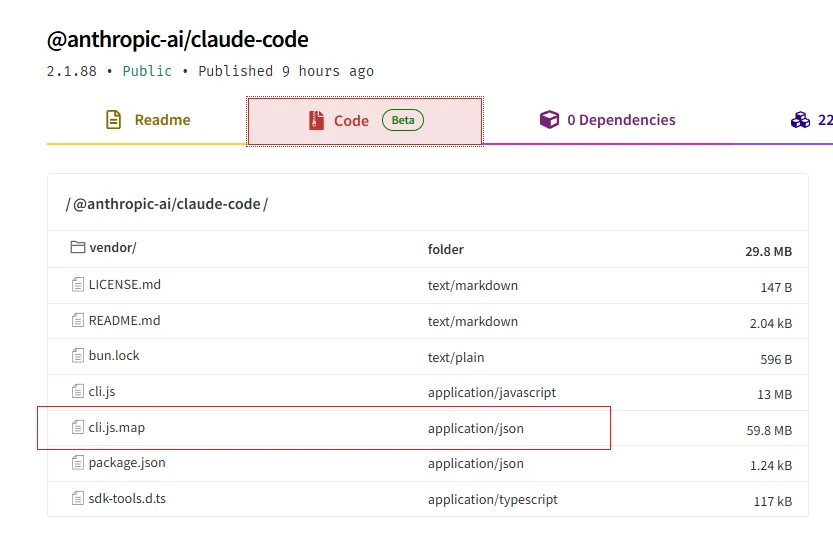The image size is (833, 550).
Task: Click the cli.js.map file icon
Action: (78, 428)
